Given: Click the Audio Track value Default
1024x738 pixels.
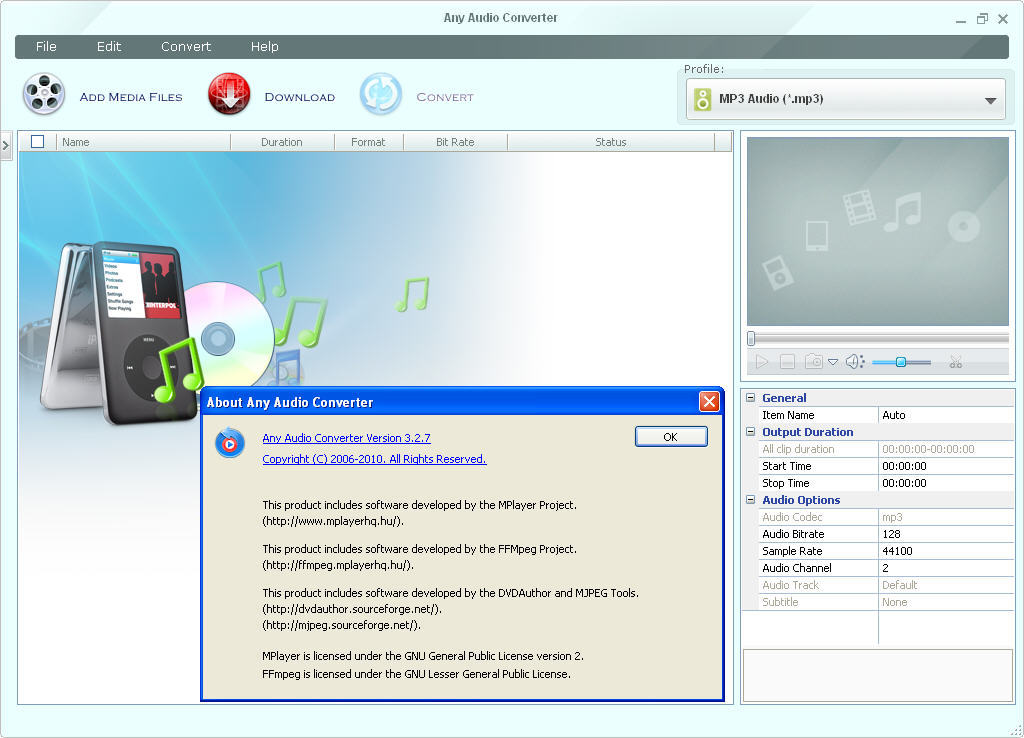Looking at the screenshot, I should 946,585.
